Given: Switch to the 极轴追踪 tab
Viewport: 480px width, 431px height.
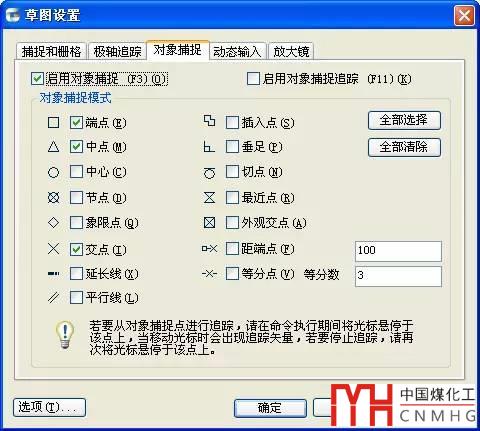Looking at the screenshot, I should point(117,52).
